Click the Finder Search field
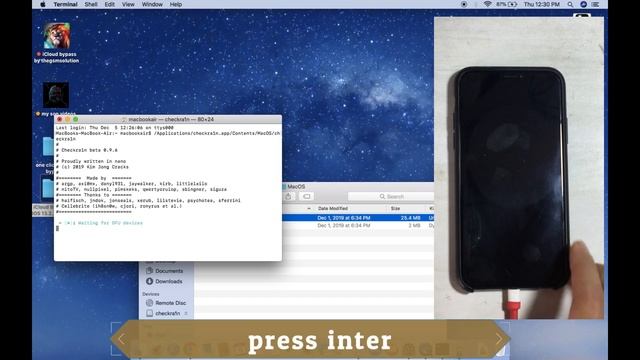 coord(391,196)
